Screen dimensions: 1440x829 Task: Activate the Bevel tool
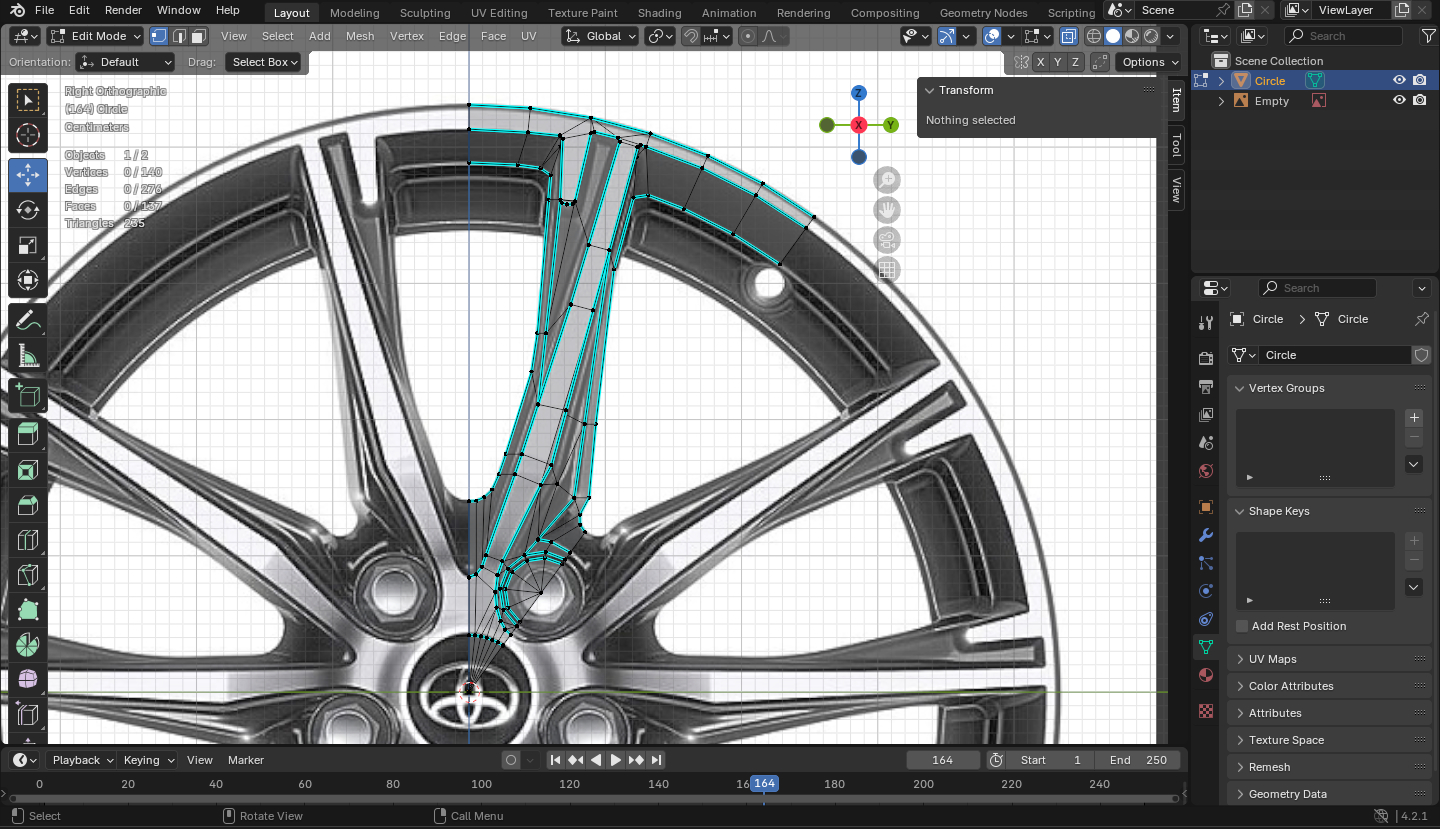28,505
